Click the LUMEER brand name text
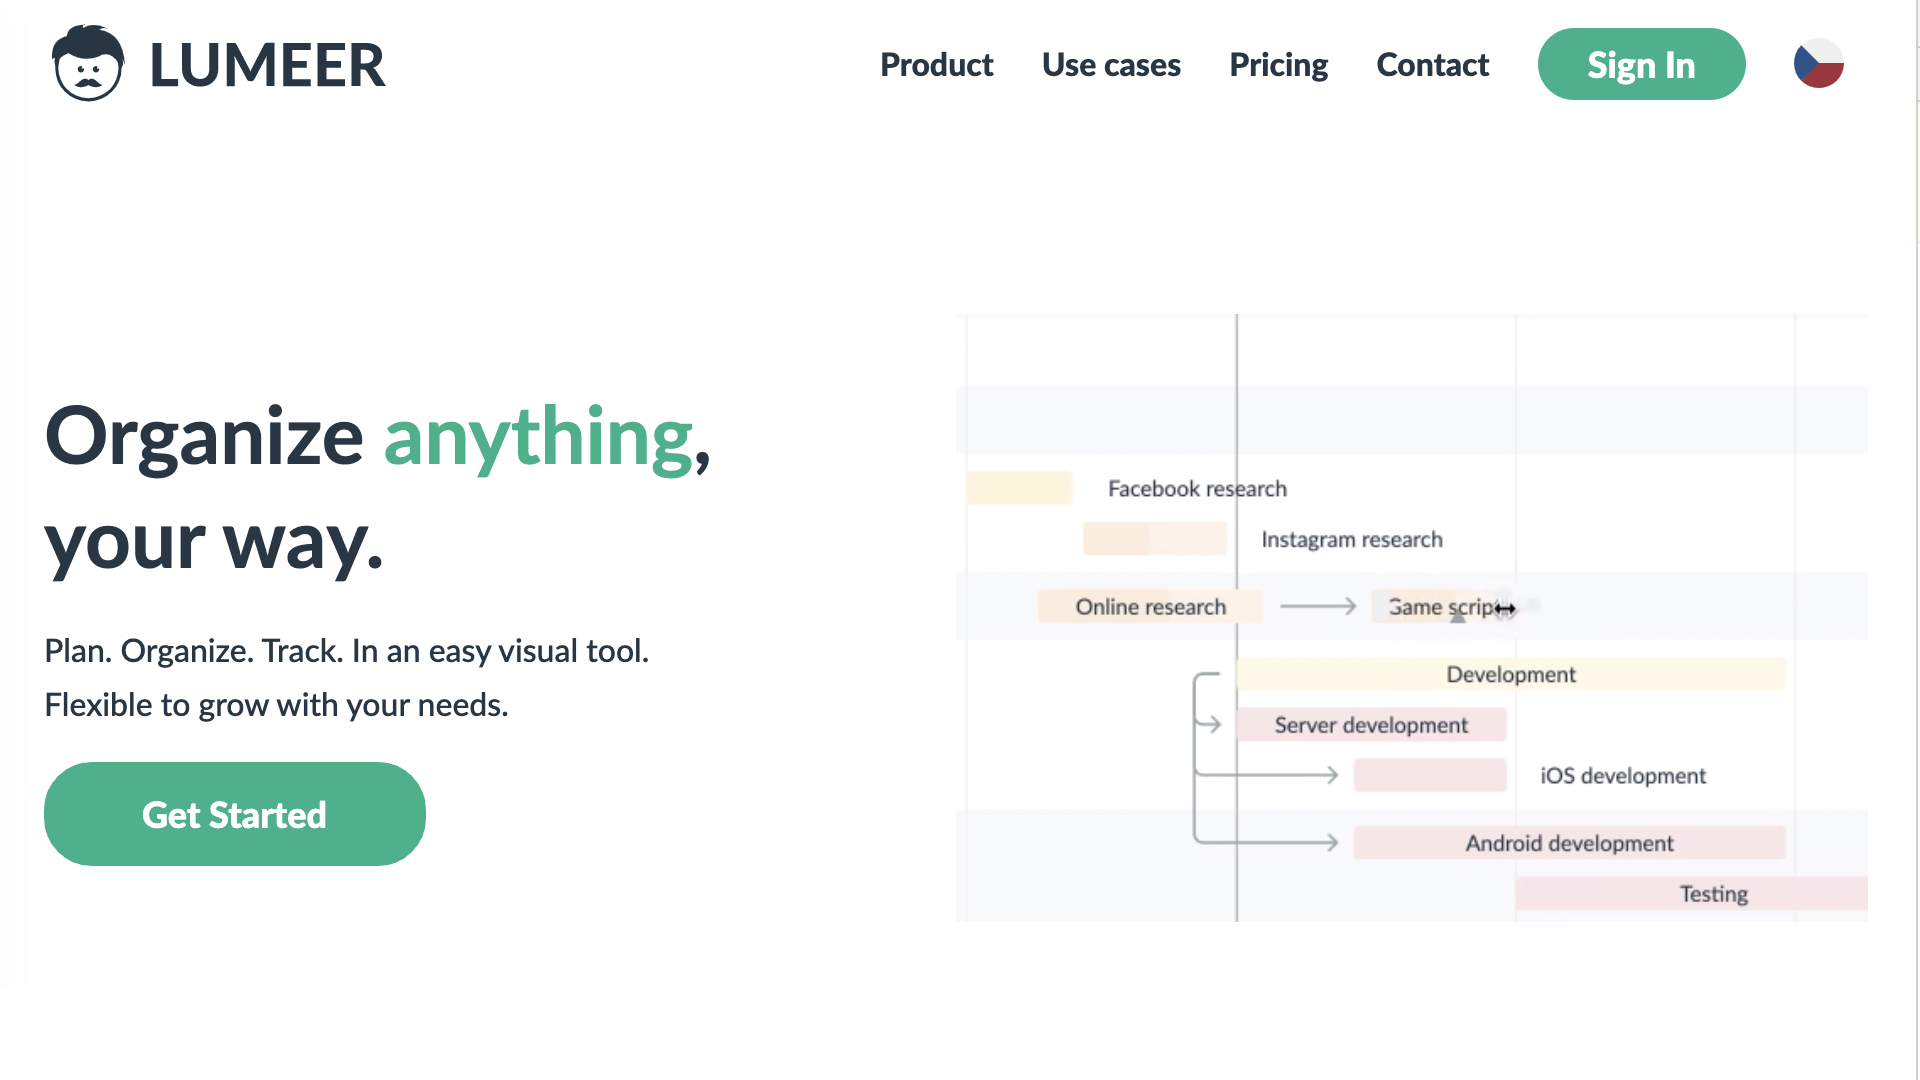 pos(267,66)
